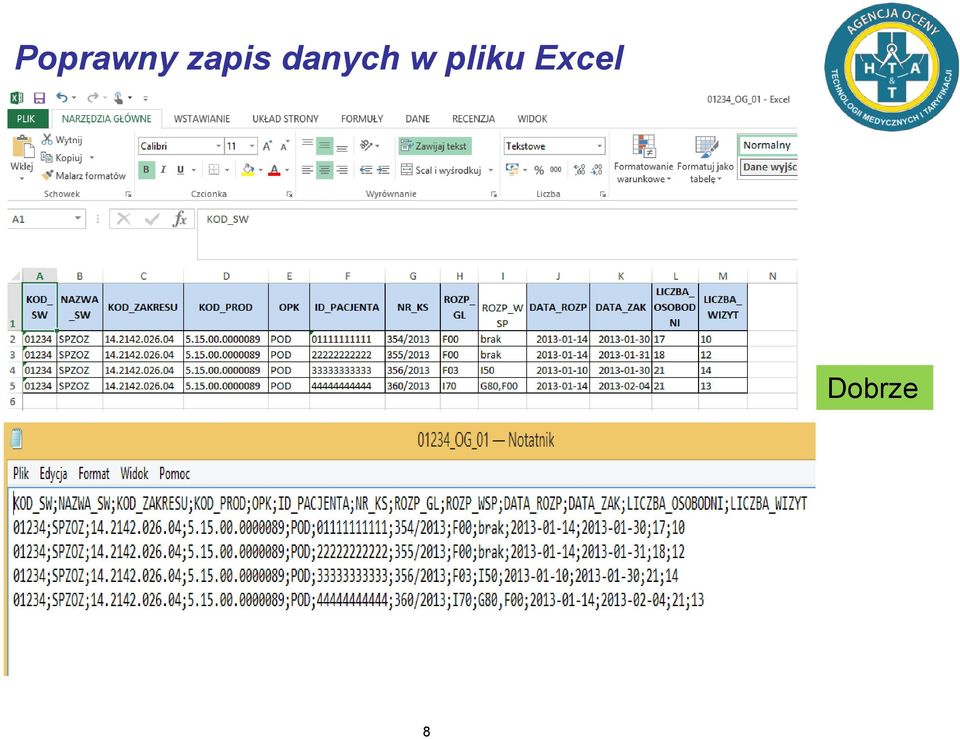Apply borders using the borders icon
960x739 pixels.
point(214,170)
